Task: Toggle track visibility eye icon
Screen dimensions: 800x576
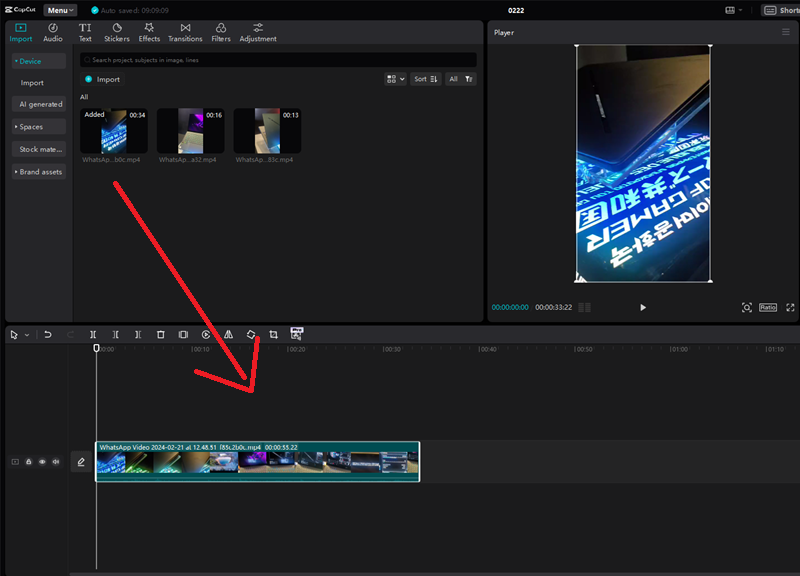Action: coord(42,462)
